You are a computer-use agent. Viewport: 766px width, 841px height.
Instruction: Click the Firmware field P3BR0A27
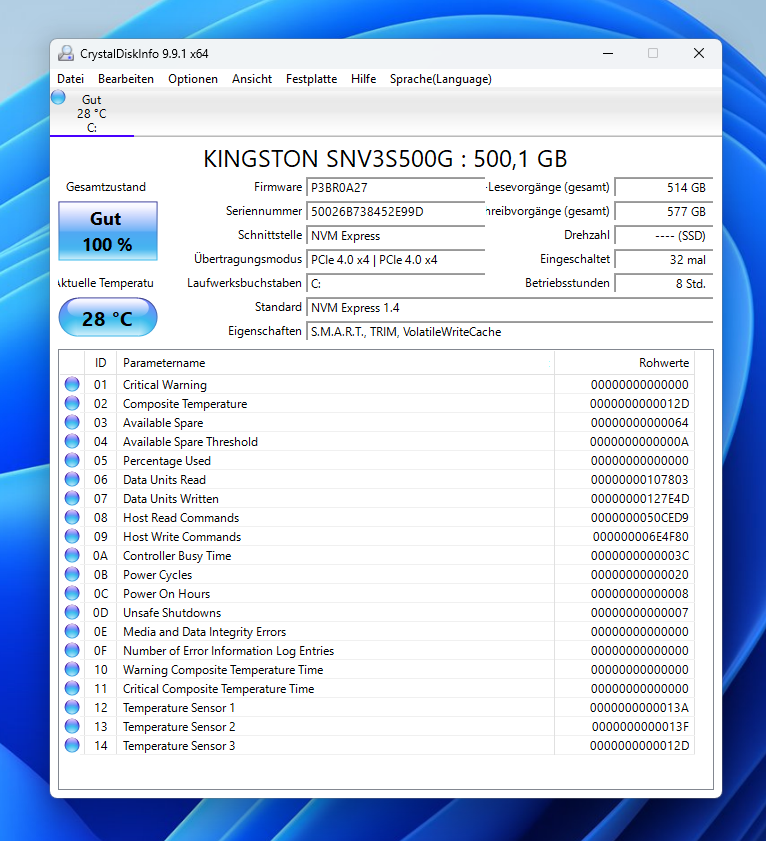coord(395,188)
